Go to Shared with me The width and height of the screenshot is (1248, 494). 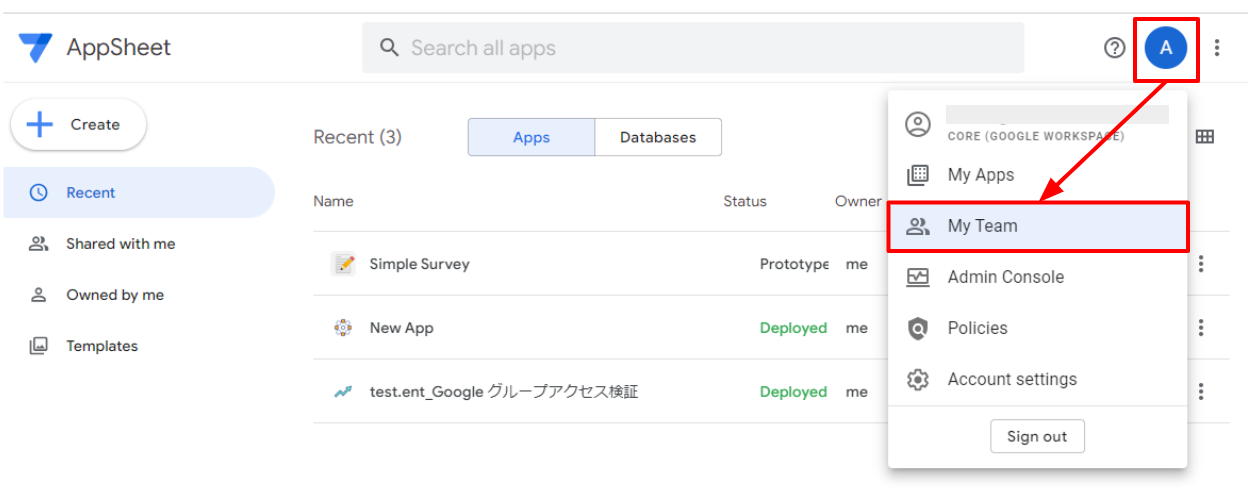[x=138, y=244]
